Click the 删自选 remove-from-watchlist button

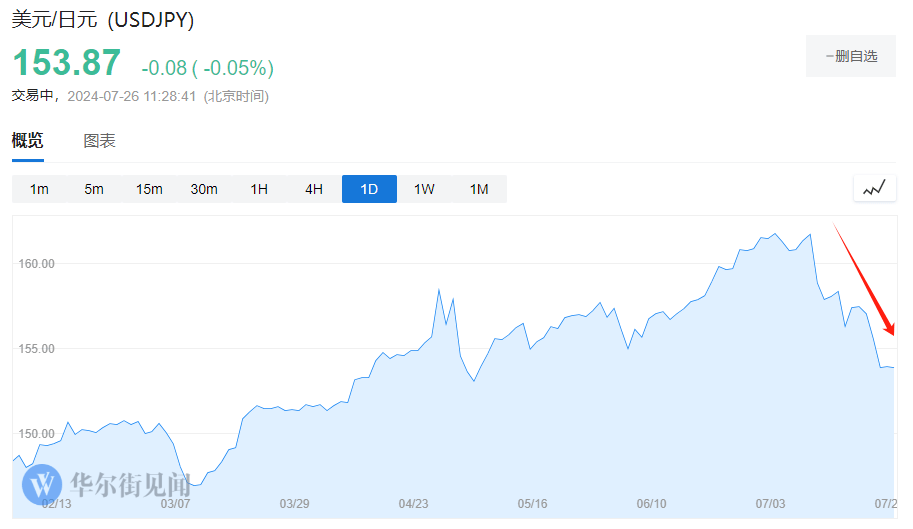pos(851,56)
